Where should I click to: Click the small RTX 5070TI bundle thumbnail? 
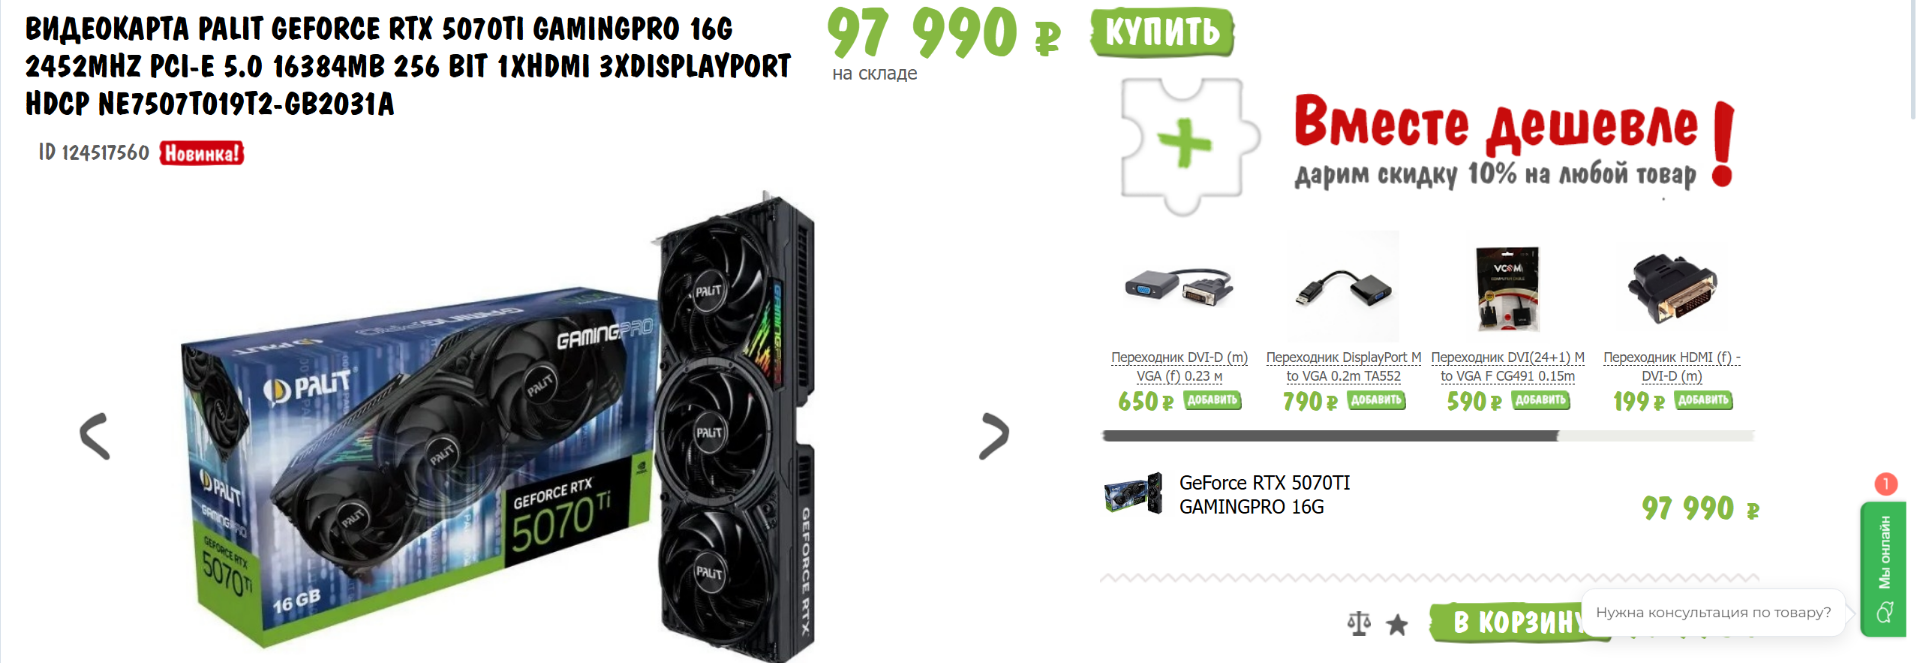[1133, 493]
